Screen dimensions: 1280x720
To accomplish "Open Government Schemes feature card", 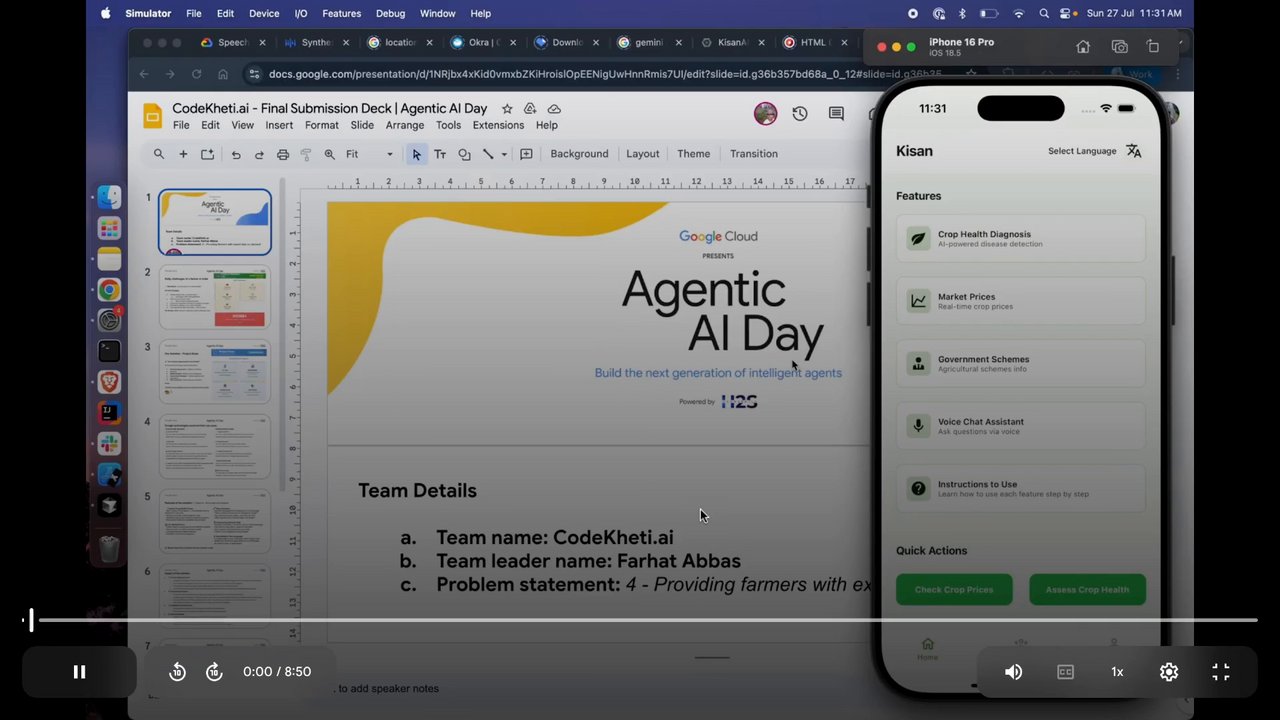I will click(1020, 364).
